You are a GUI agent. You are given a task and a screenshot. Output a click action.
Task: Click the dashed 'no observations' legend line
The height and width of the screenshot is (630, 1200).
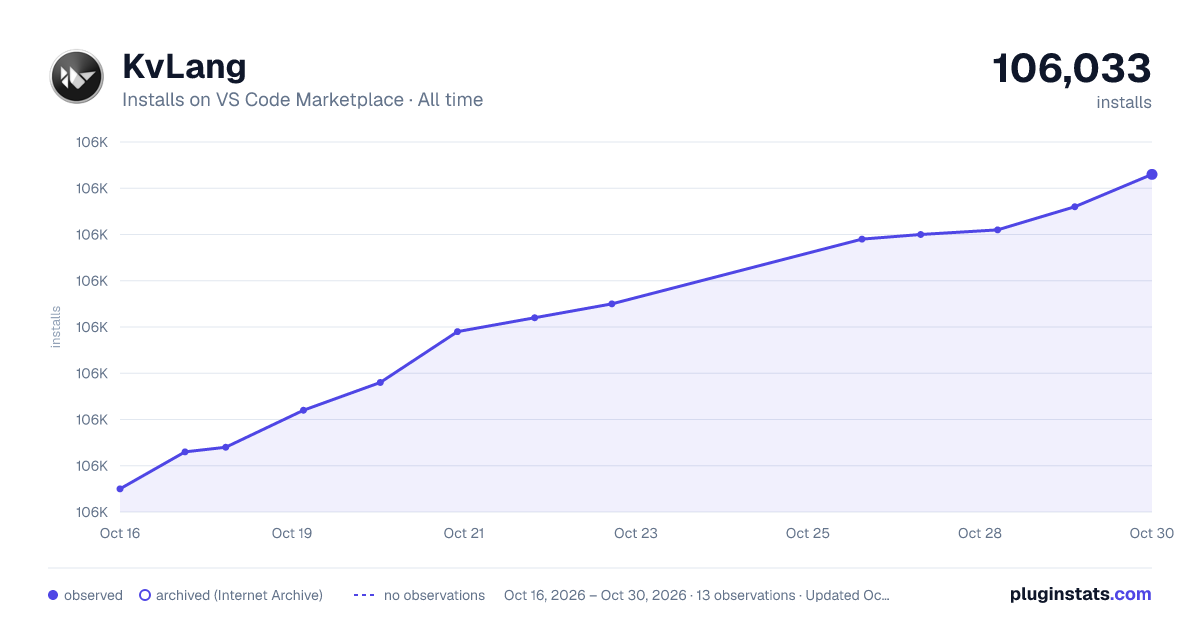click(x=364, y=595)
